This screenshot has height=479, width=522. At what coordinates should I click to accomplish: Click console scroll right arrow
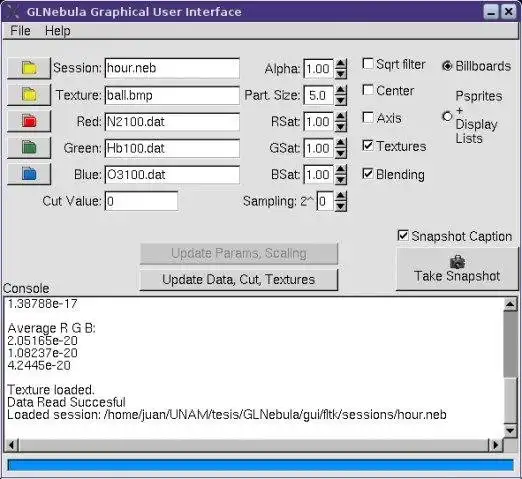click(x=496, y=445)
